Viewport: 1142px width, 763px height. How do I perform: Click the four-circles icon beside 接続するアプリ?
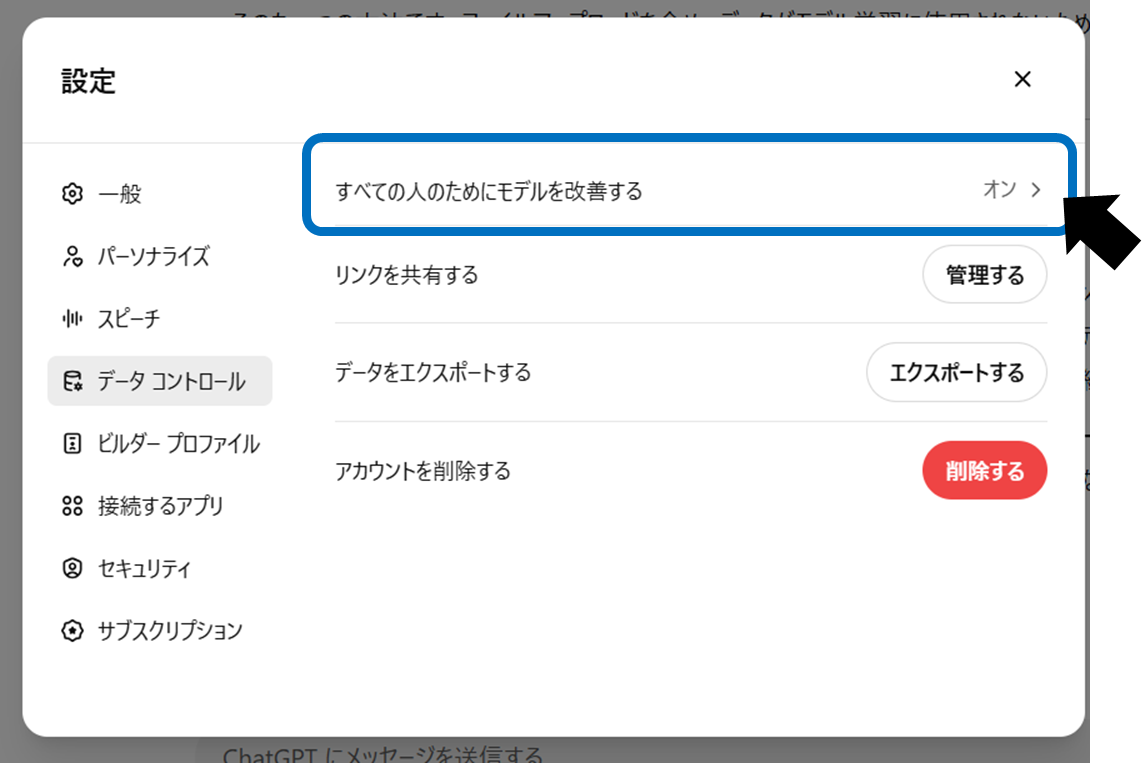tap(72, 506)
